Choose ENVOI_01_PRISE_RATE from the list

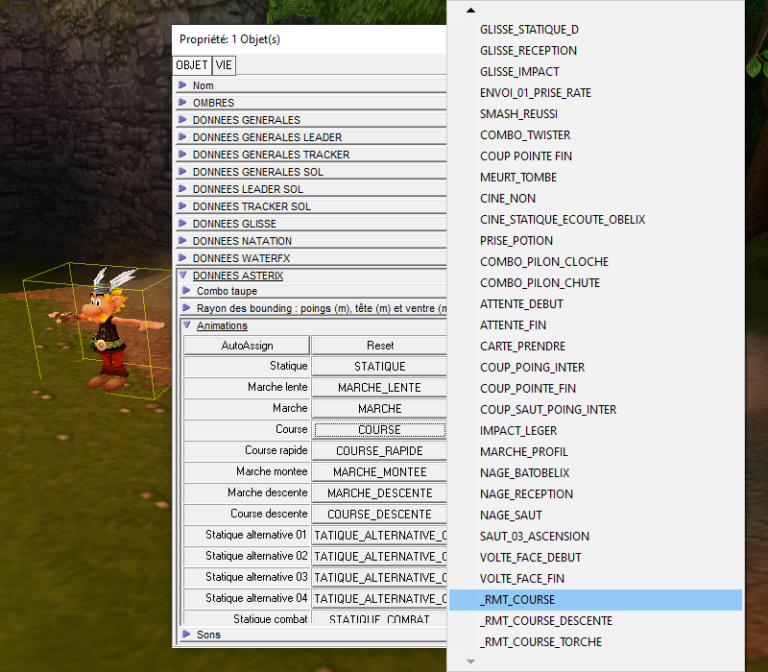pyautogui.click(x=596, y=93)
